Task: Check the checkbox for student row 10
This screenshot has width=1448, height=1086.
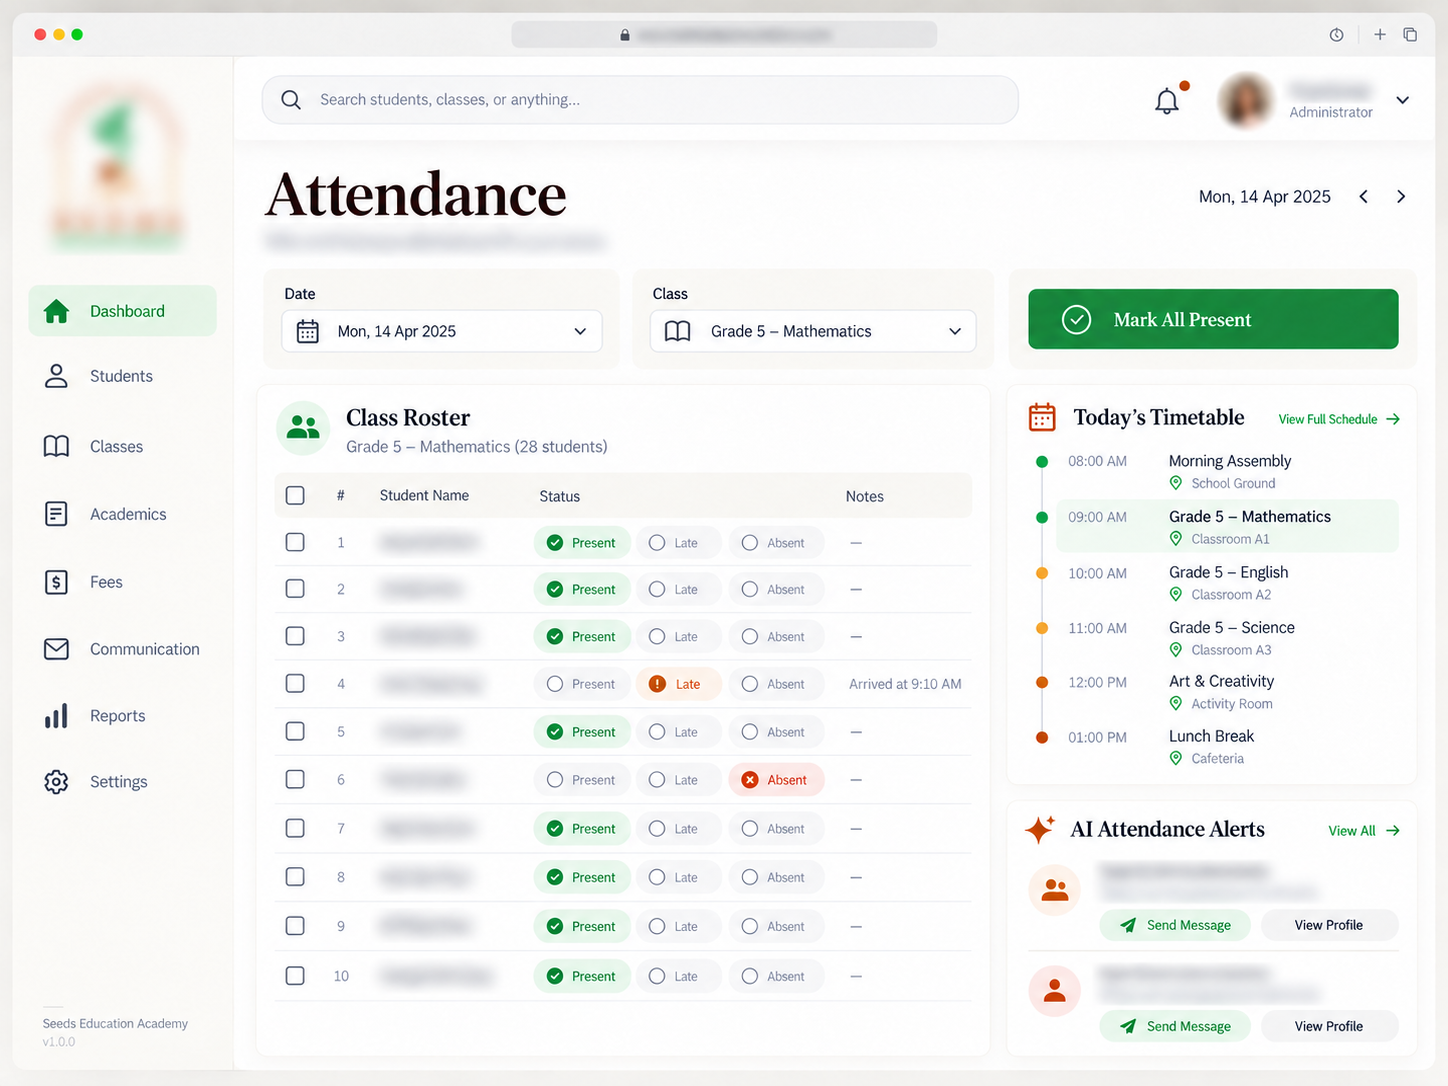Action: [x=295, y=975]
